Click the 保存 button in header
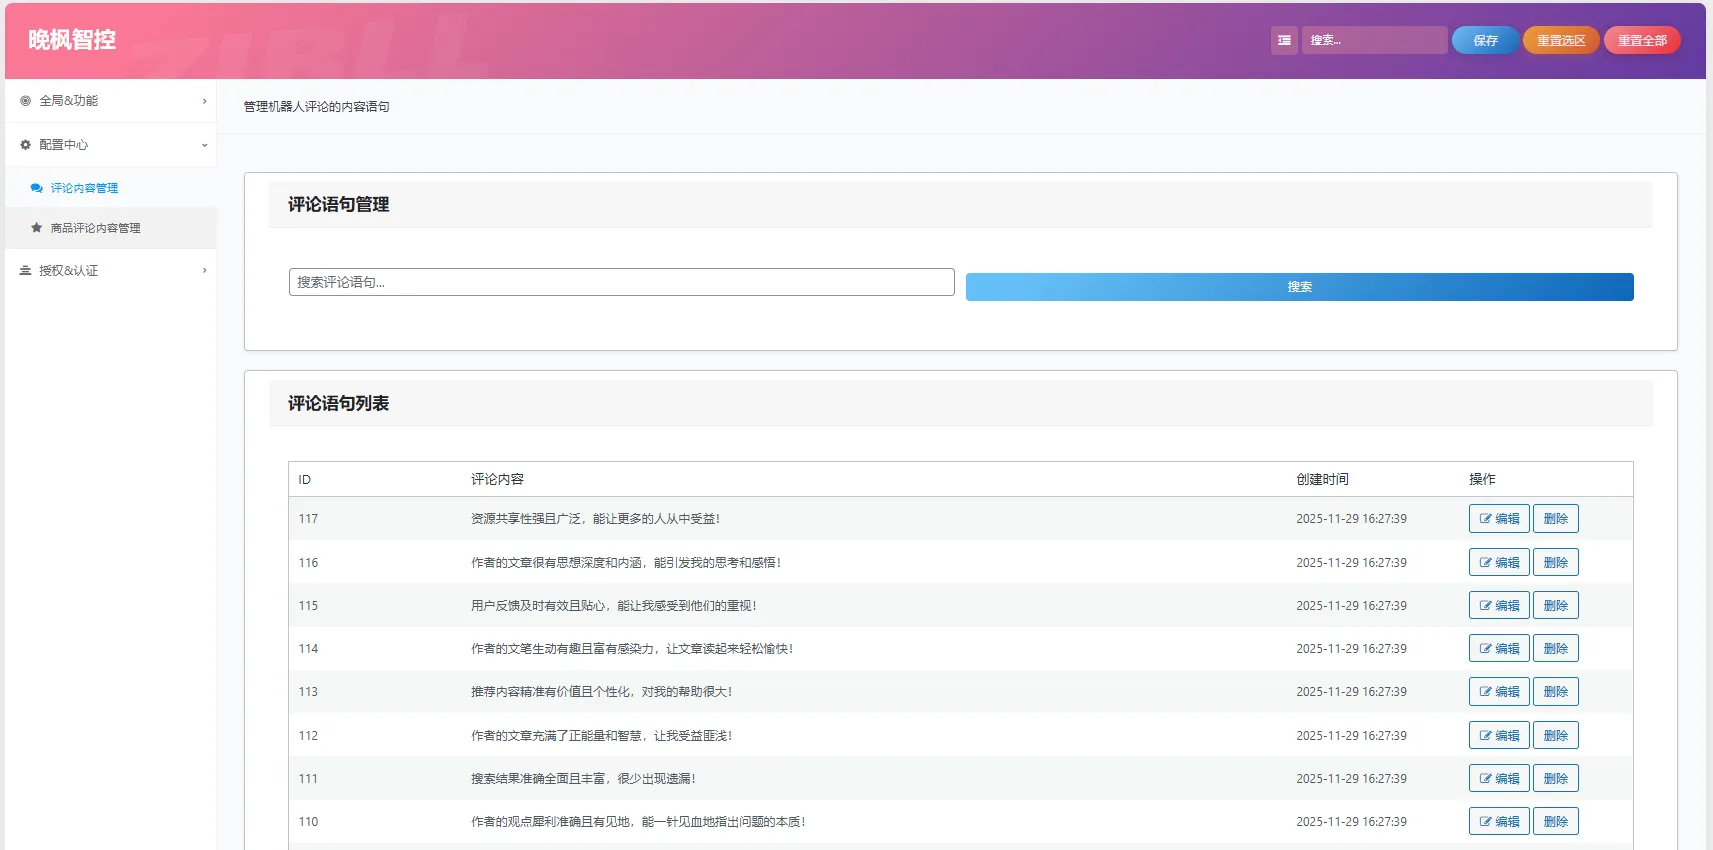Screen dimensions: 1713x850 (x=1485, y=40)
